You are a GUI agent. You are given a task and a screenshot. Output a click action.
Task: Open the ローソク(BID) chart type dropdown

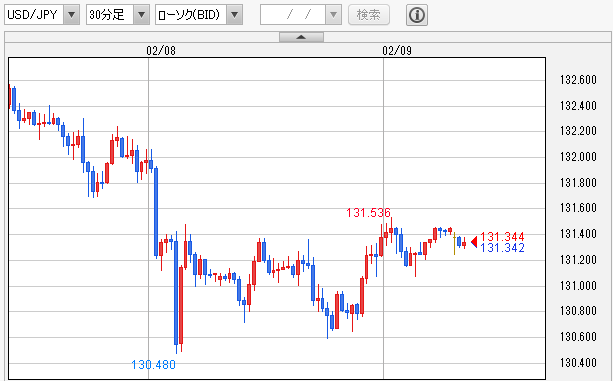(x=199, y=15)
